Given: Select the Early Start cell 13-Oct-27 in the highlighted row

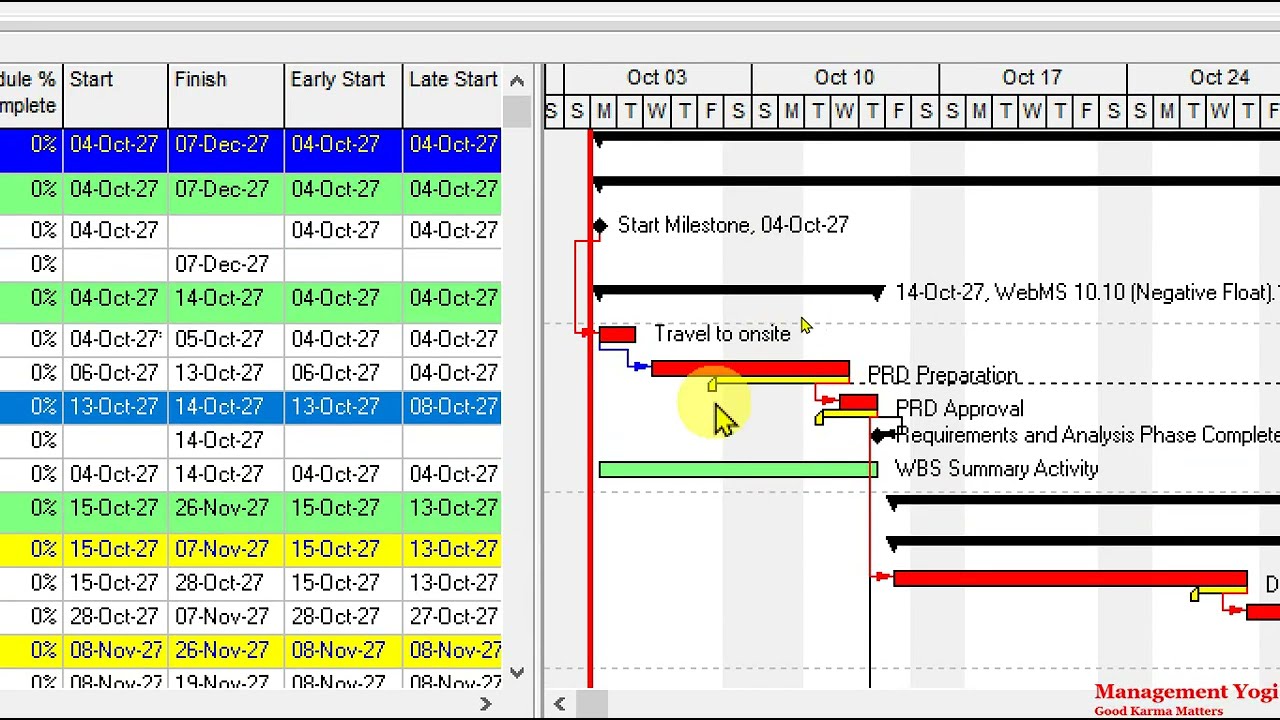Looking at the screenshot, I should 343,407.
